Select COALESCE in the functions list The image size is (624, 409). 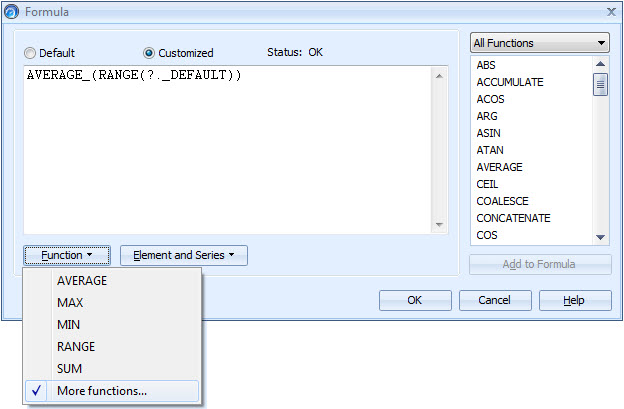pyautogui.click(x=502, y=201)
